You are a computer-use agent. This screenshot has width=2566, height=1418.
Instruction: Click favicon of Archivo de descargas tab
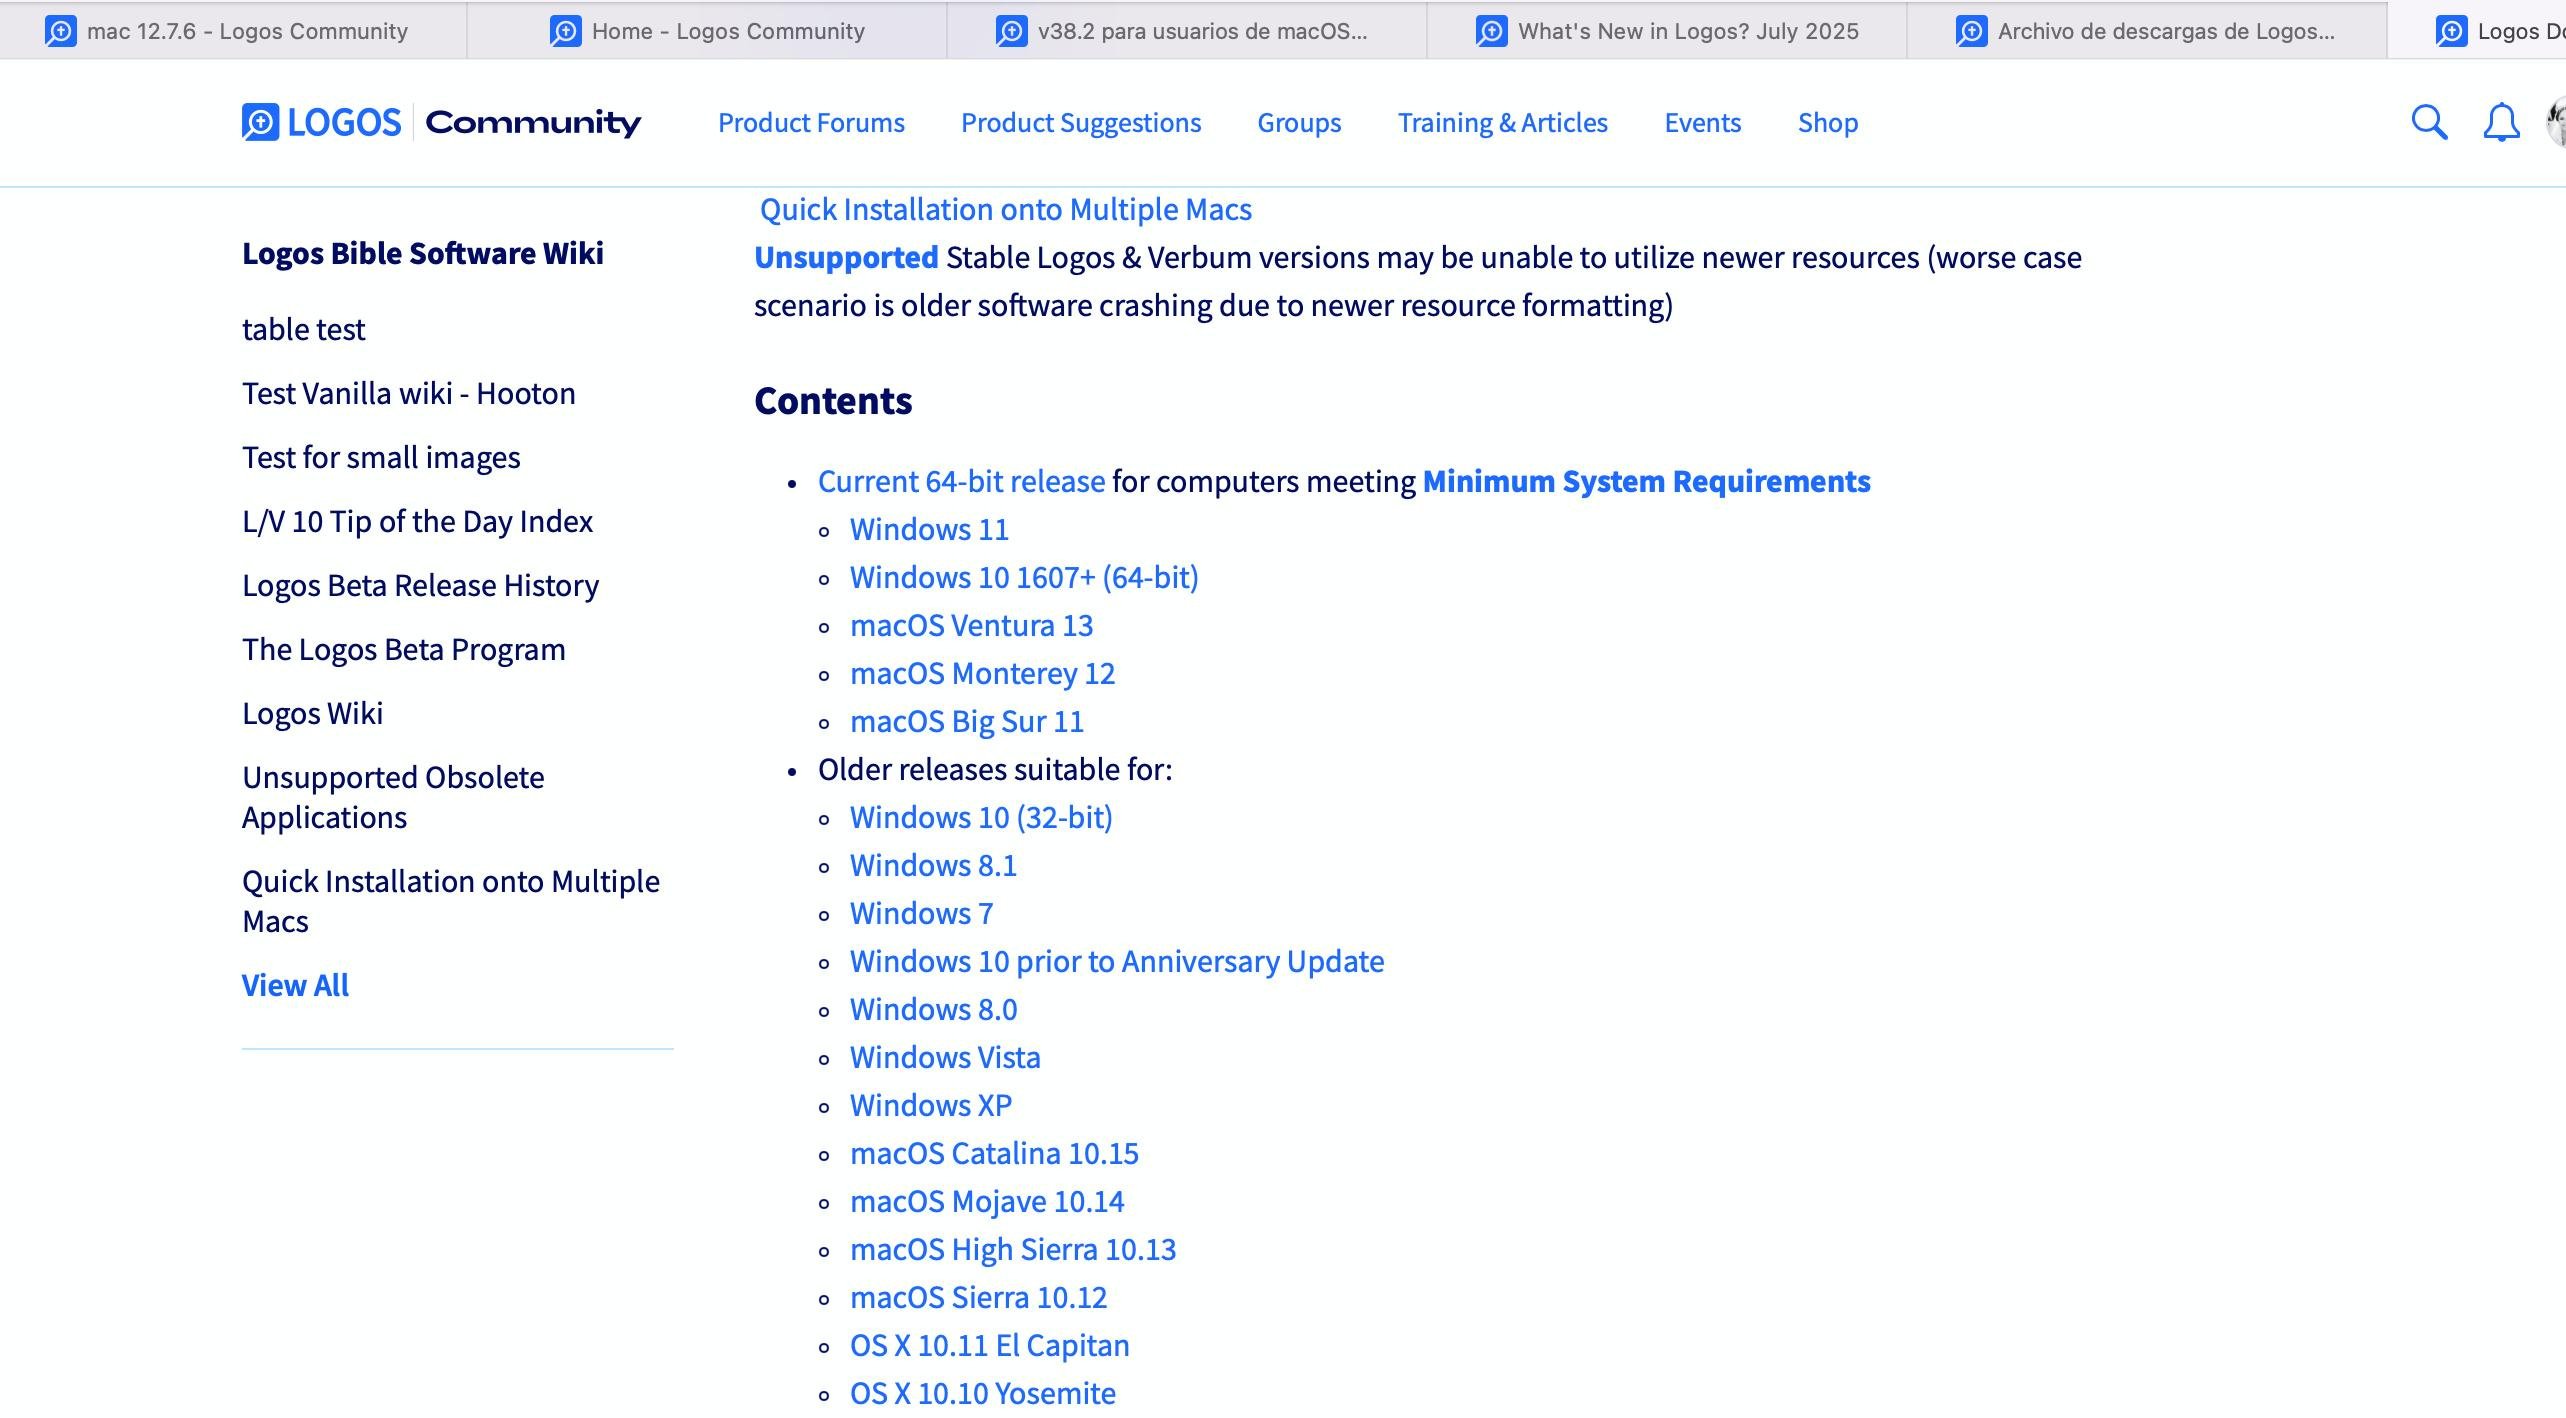coord(1972,31)
